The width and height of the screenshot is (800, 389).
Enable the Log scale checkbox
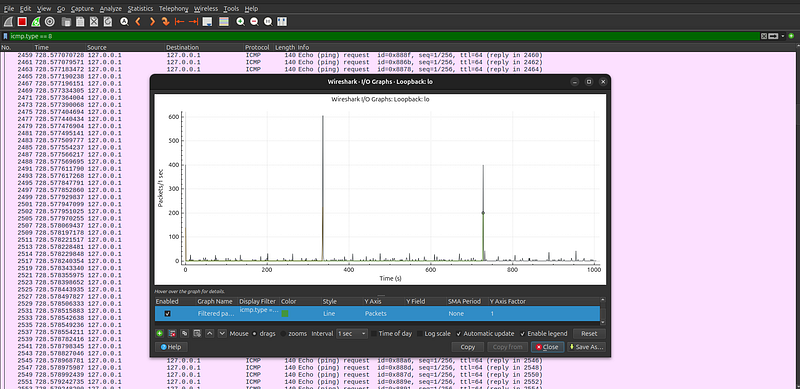pyautogui.click(x=420, y=334)
